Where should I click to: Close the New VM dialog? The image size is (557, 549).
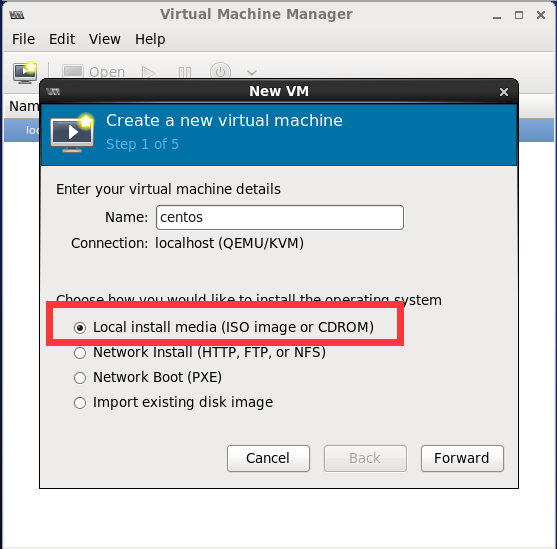(504, 92)
